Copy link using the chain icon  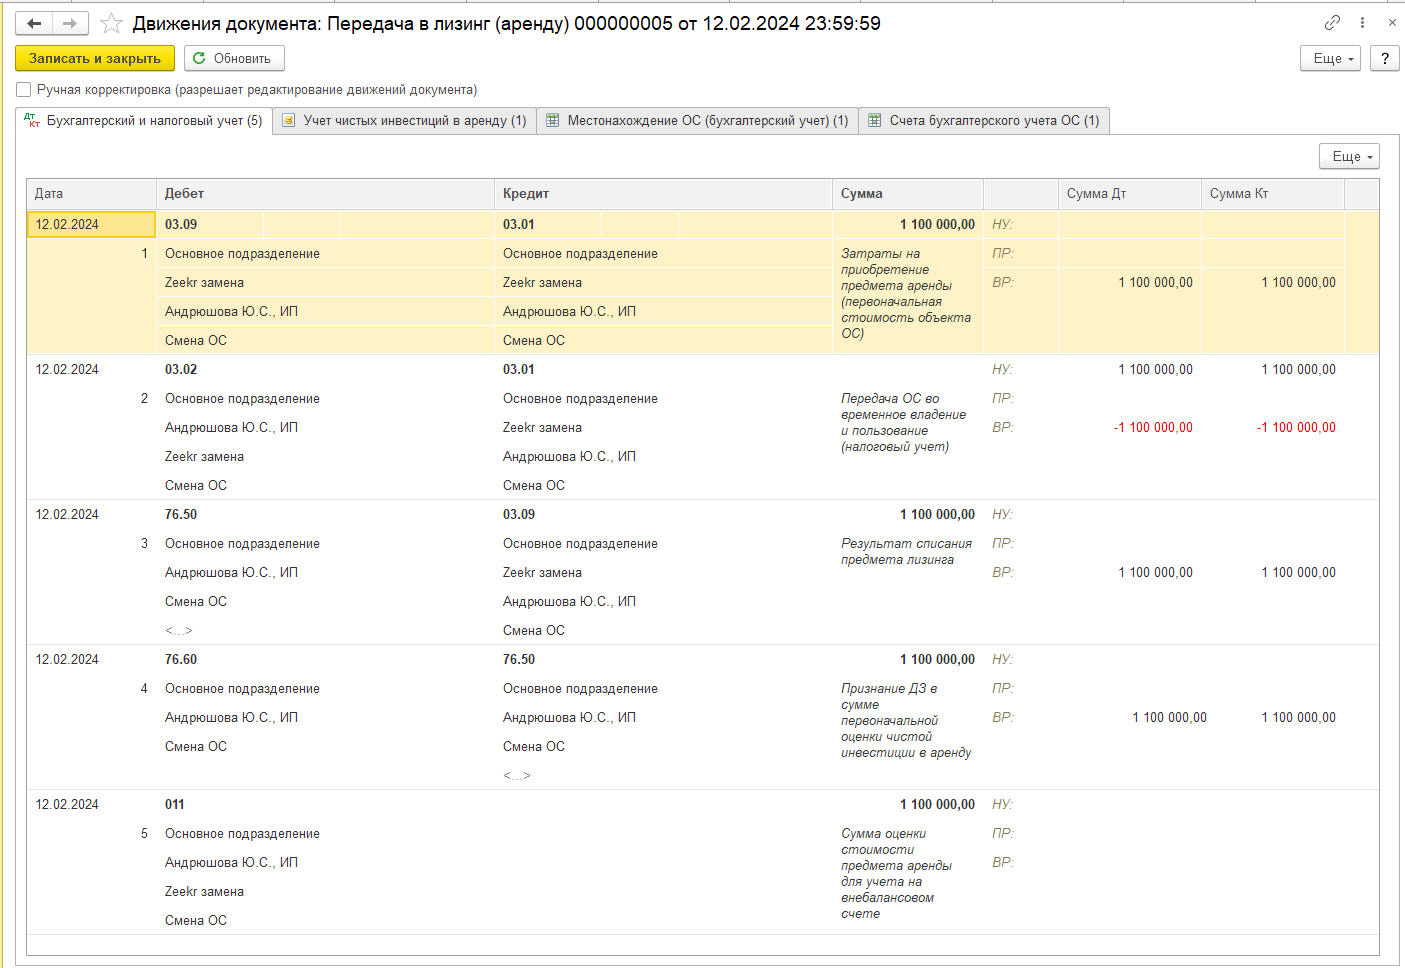click(1332, 22)
